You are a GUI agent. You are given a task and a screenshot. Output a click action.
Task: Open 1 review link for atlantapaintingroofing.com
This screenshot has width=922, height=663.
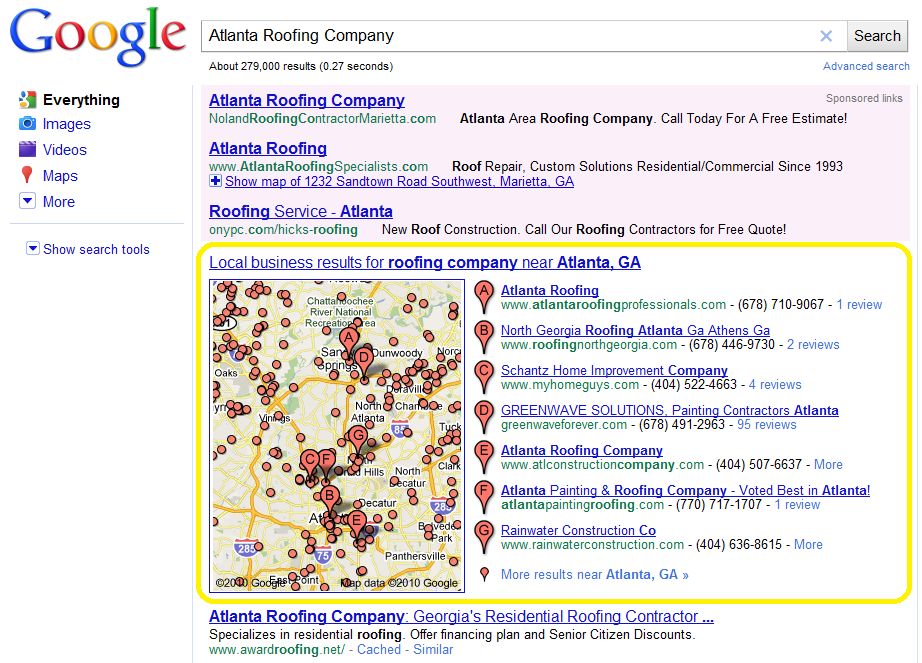click(x=797, y=504)
